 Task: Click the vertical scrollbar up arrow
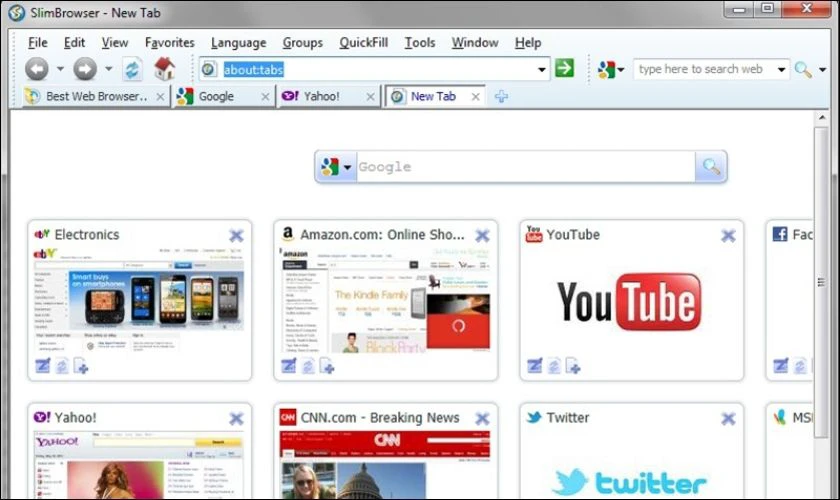(822, 118)
